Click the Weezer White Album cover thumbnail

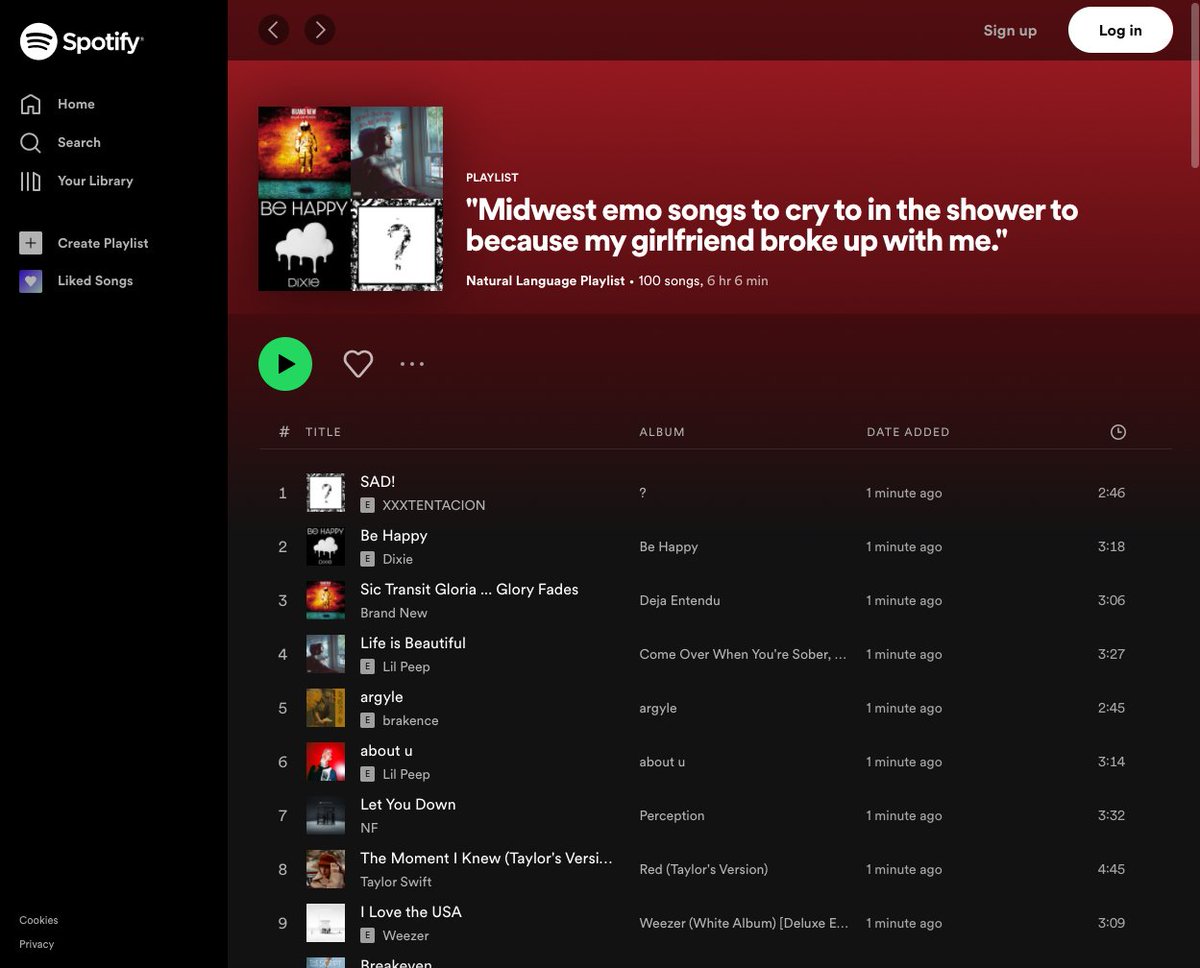(325, 923)
